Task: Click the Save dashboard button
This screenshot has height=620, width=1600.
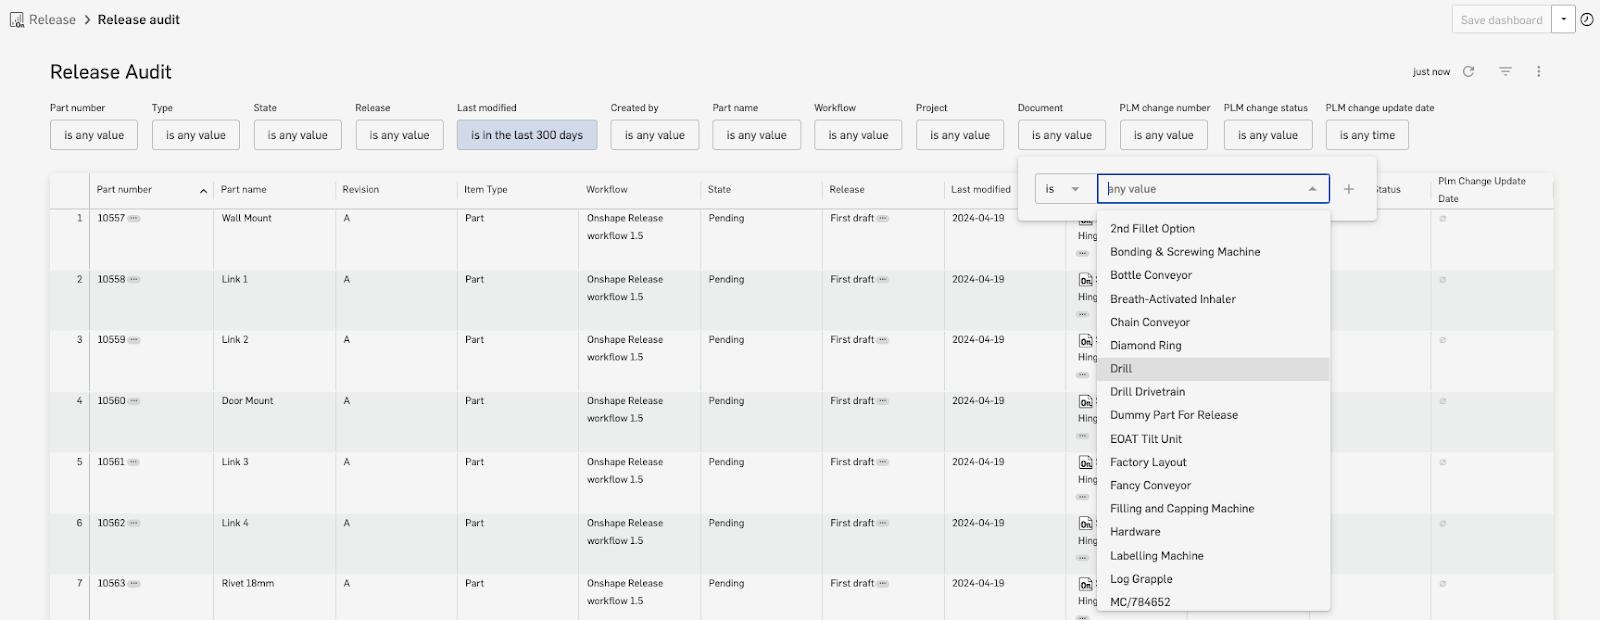Action: pos(1501,20)
